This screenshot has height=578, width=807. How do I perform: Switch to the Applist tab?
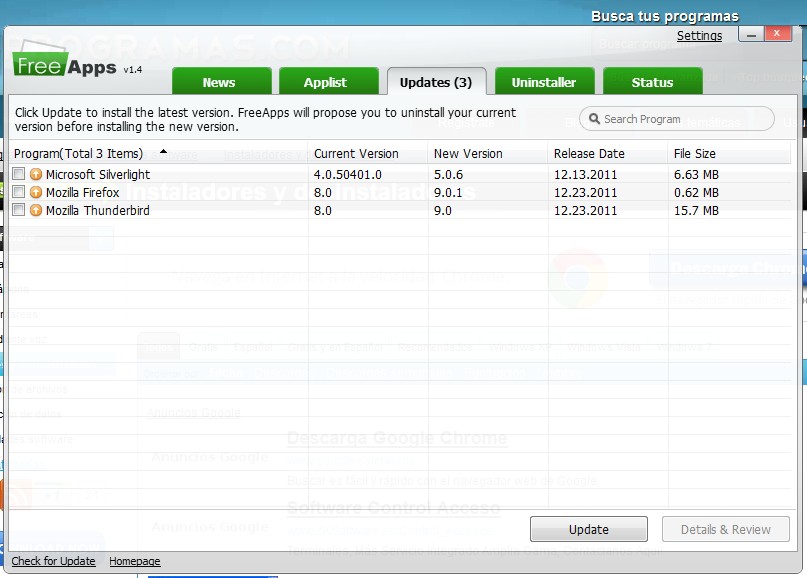pos(328,81)
